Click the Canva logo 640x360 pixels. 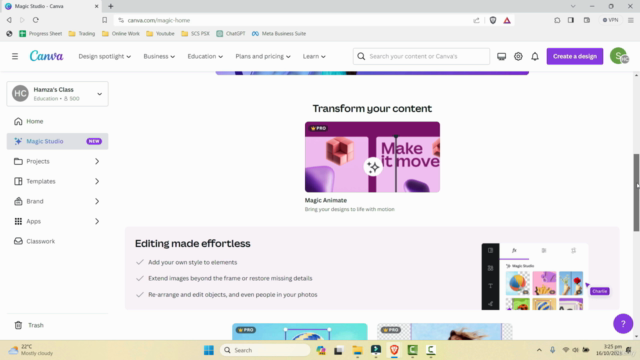click(x=47, y=56)
